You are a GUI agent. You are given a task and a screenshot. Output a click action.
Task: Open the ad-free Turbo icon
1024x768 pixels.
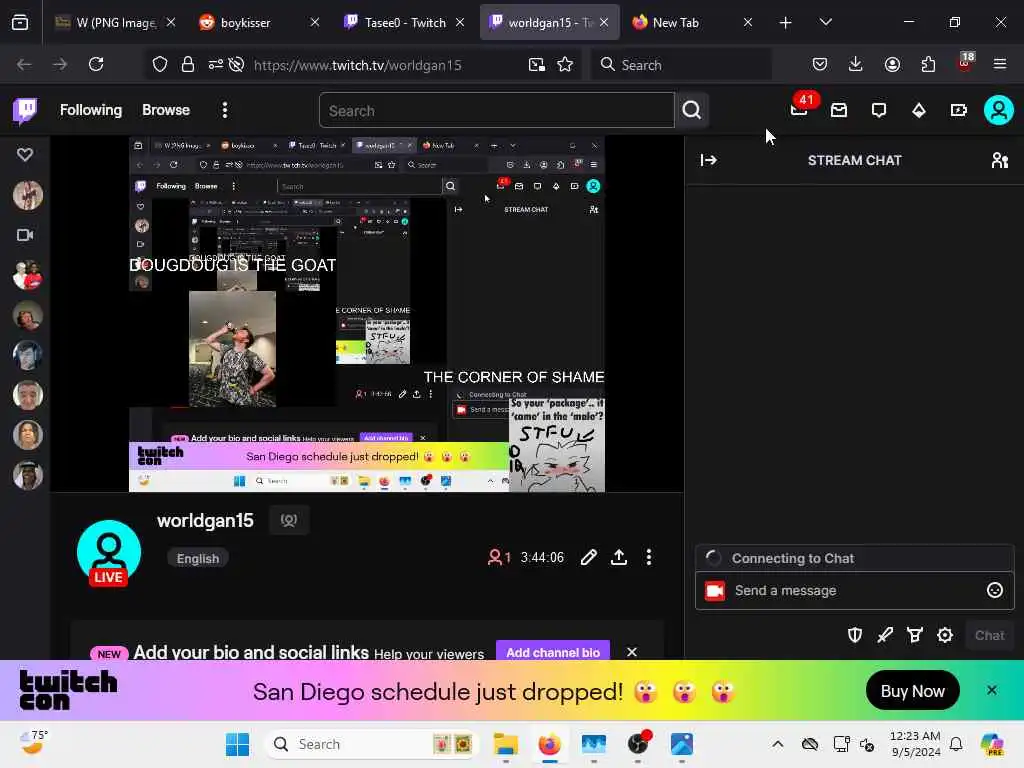(958, 110)
